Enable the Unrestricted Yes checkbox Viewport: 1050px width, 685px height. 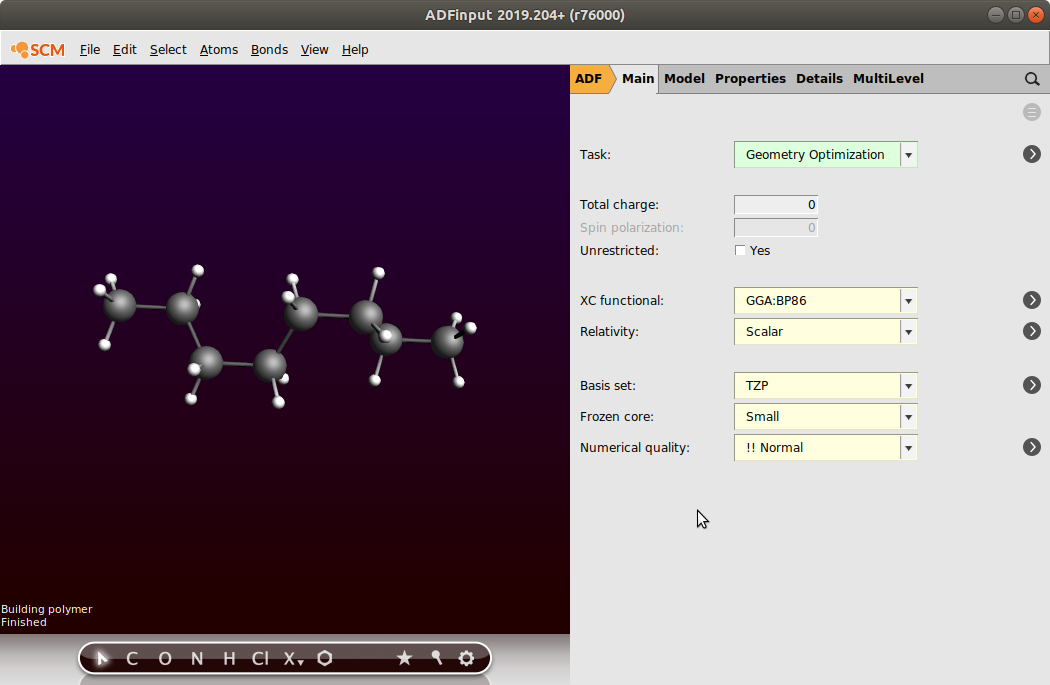pos(740,250)
